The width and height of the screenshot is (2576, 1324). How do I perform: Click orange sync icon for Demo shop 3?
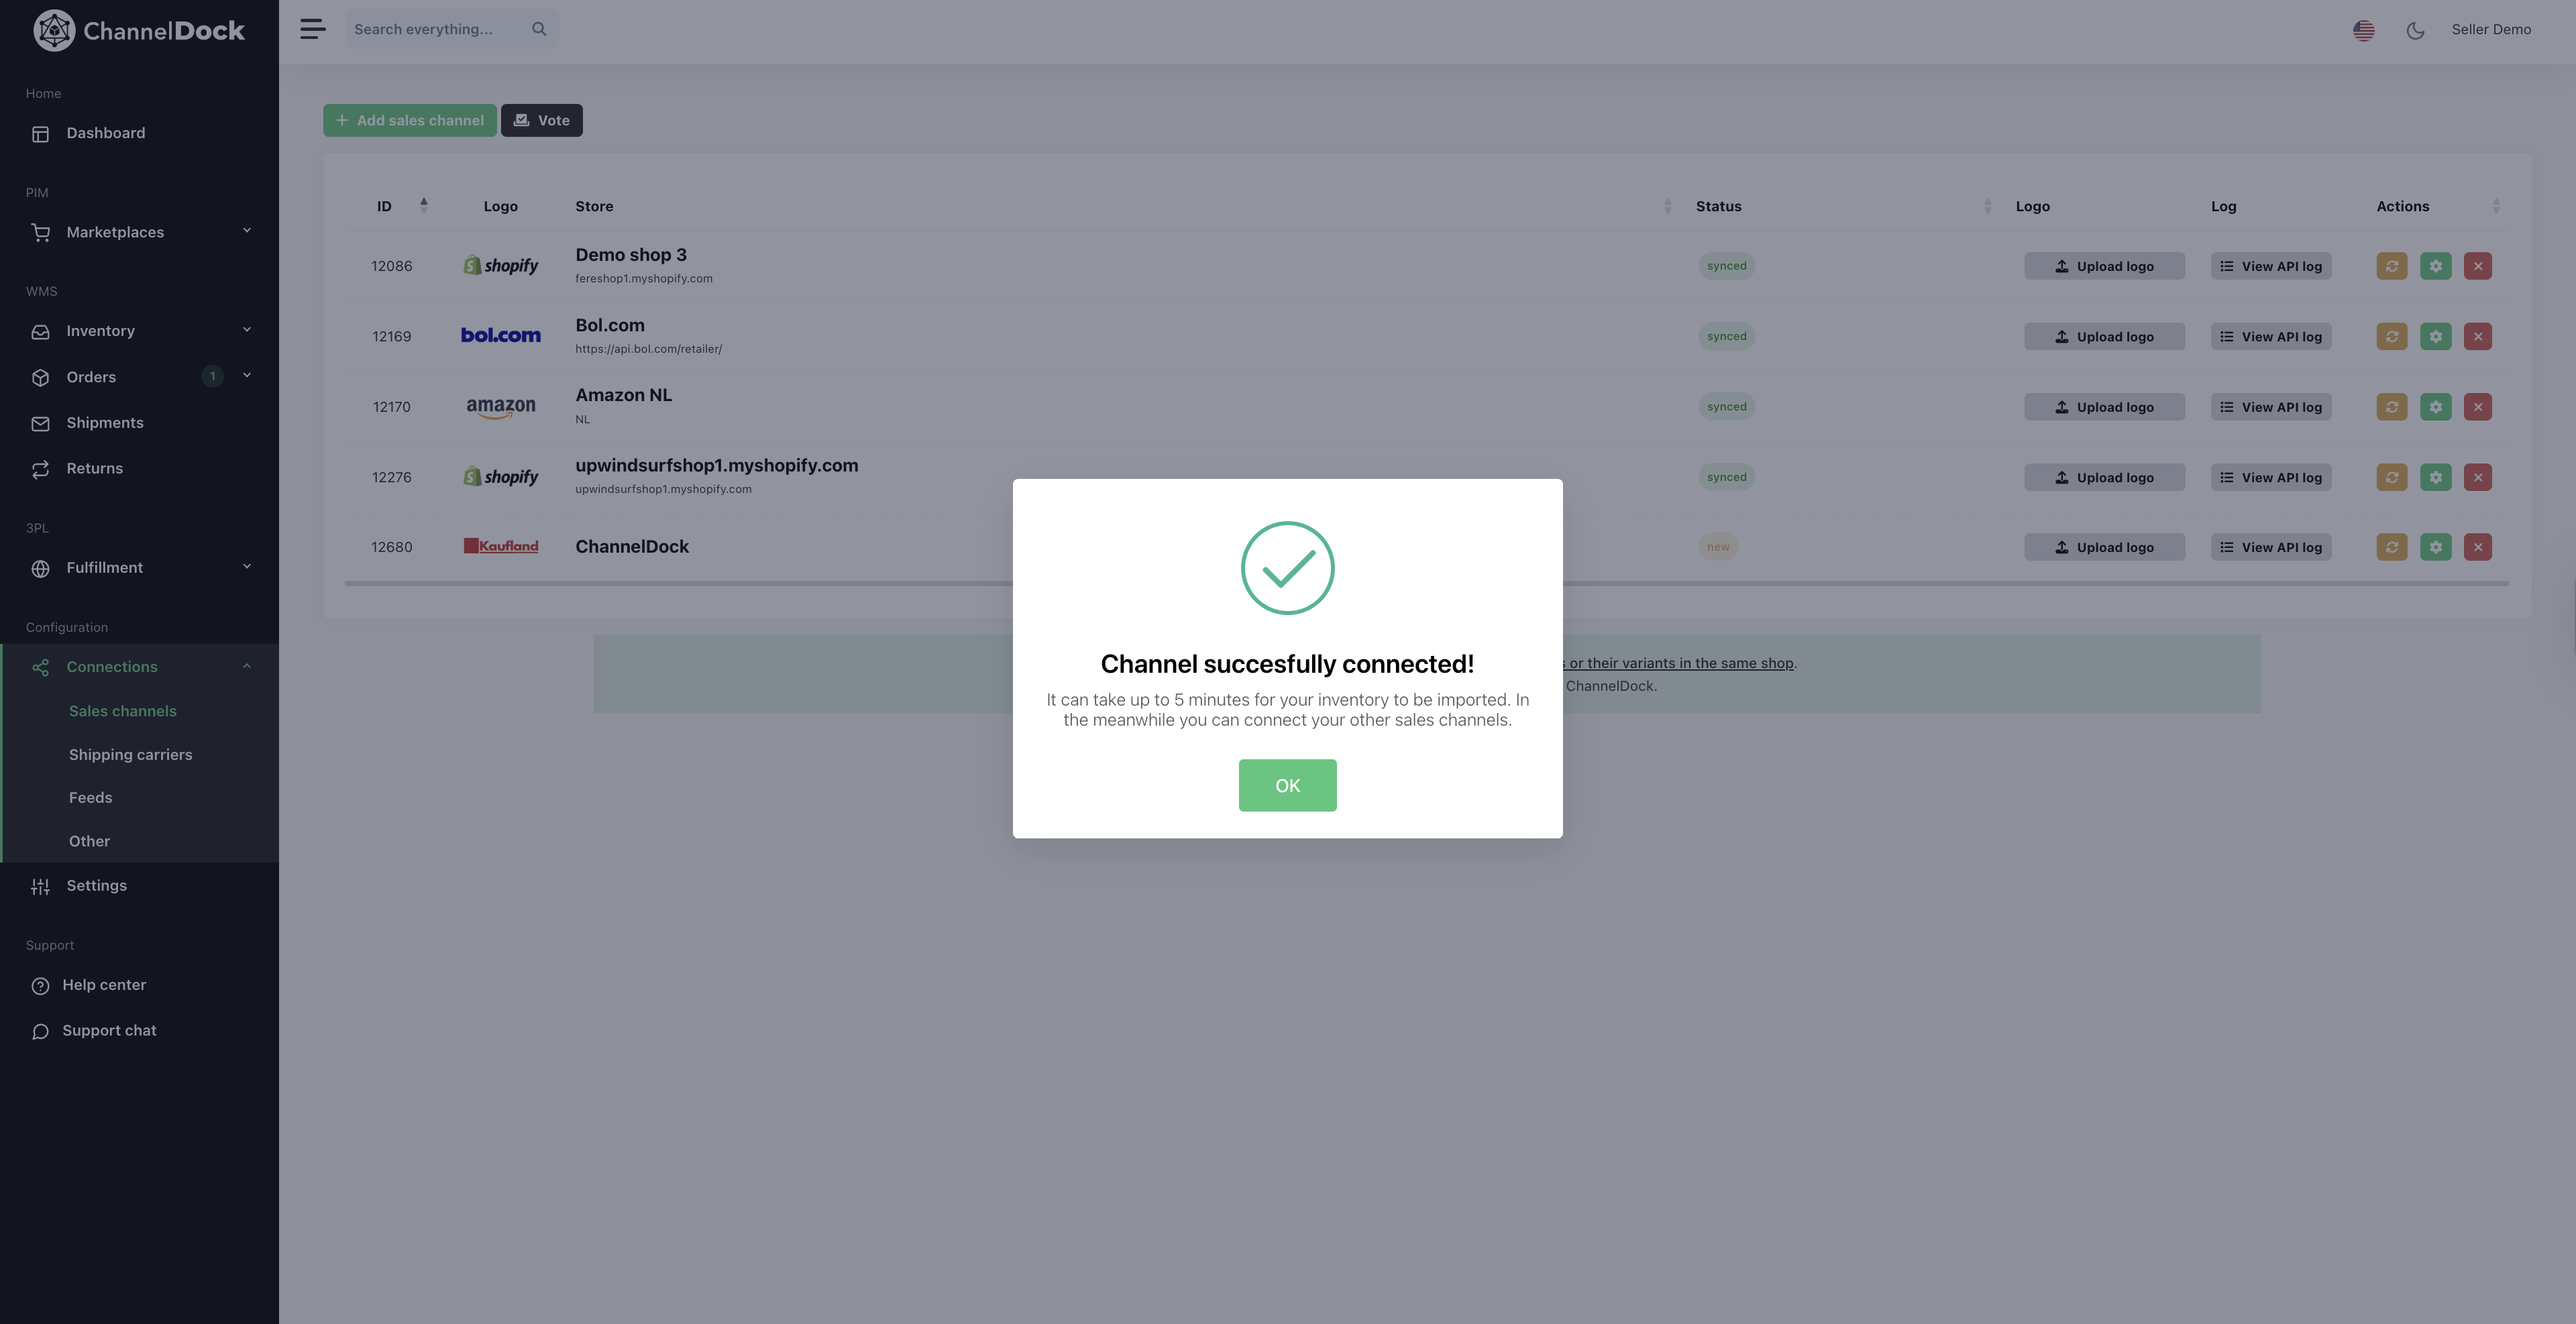click(x=2391, y=266)
